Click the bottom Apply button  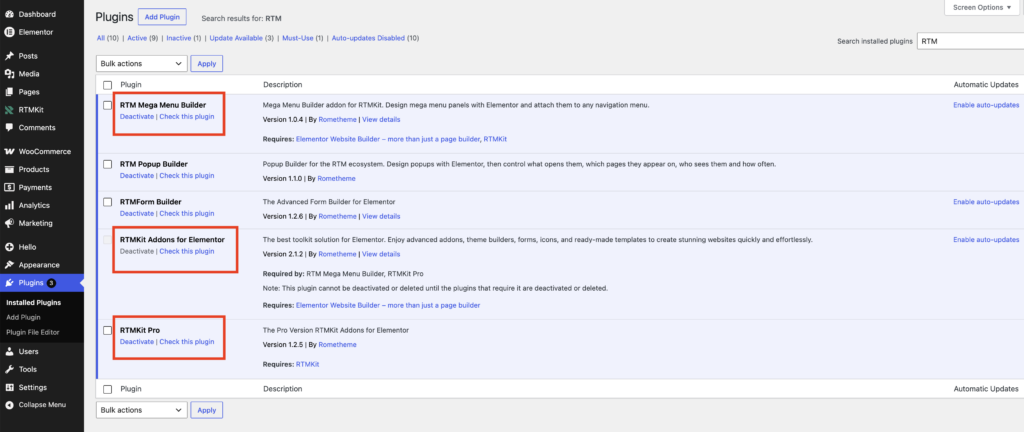[x=206, y=410]
